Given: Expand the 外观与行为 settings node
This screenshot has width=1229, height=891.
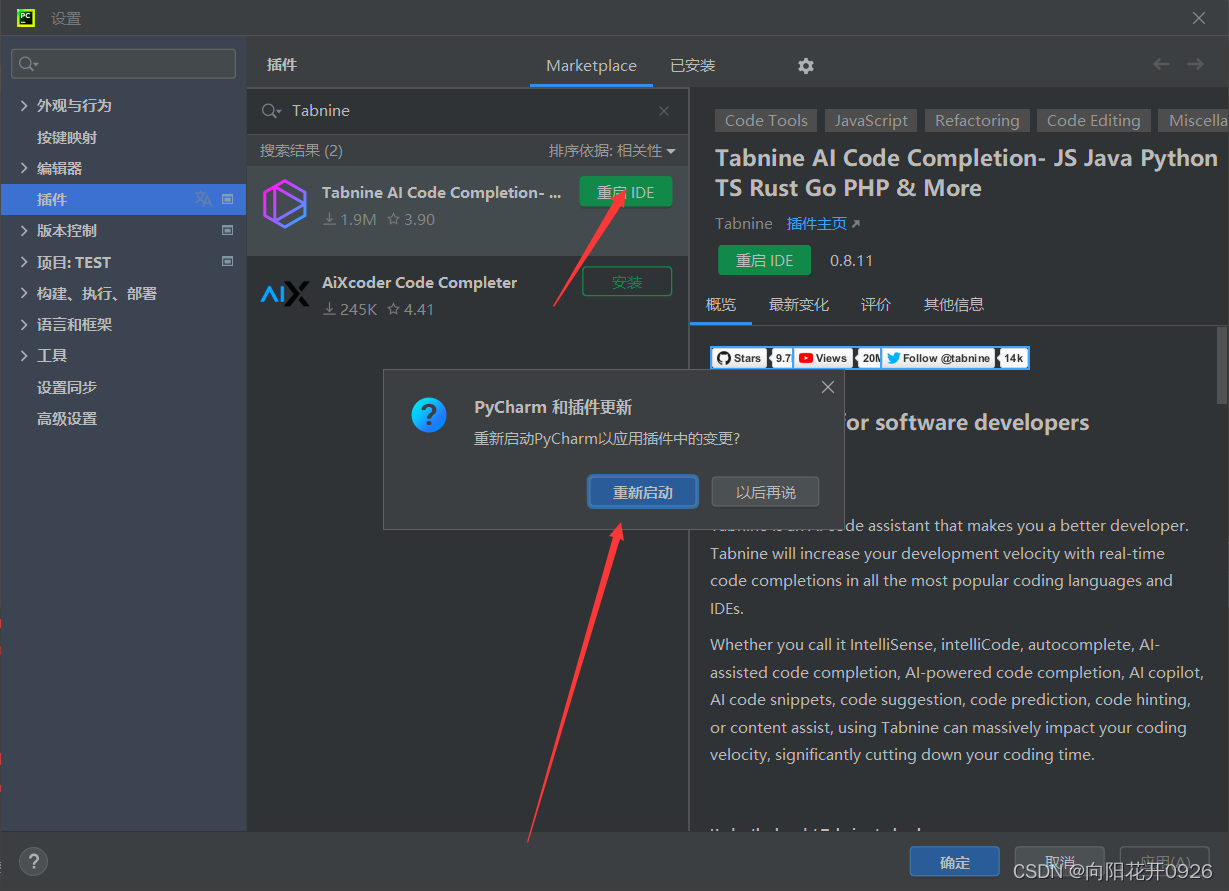Looking at the screenshot, I should click(x=24, y=106).
